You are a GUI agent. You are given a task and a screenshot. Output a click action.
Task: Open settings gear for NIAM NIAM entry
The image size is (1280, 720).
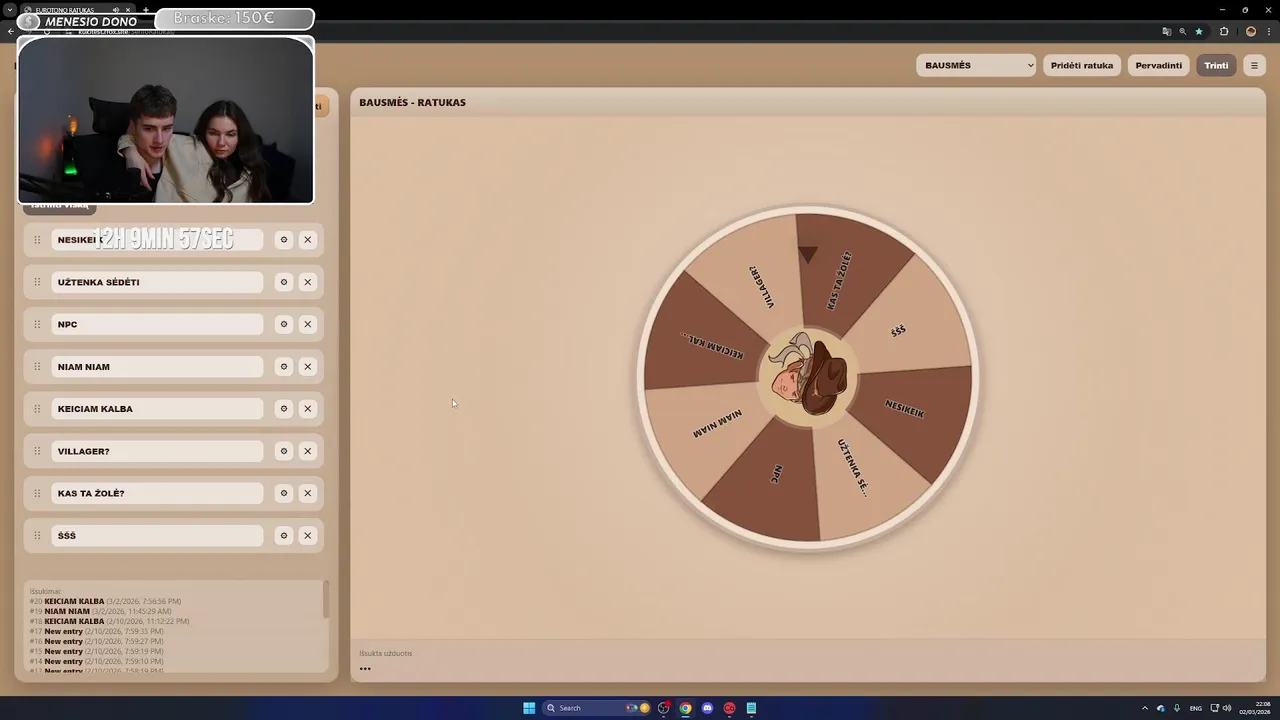[x=284, y=367]
